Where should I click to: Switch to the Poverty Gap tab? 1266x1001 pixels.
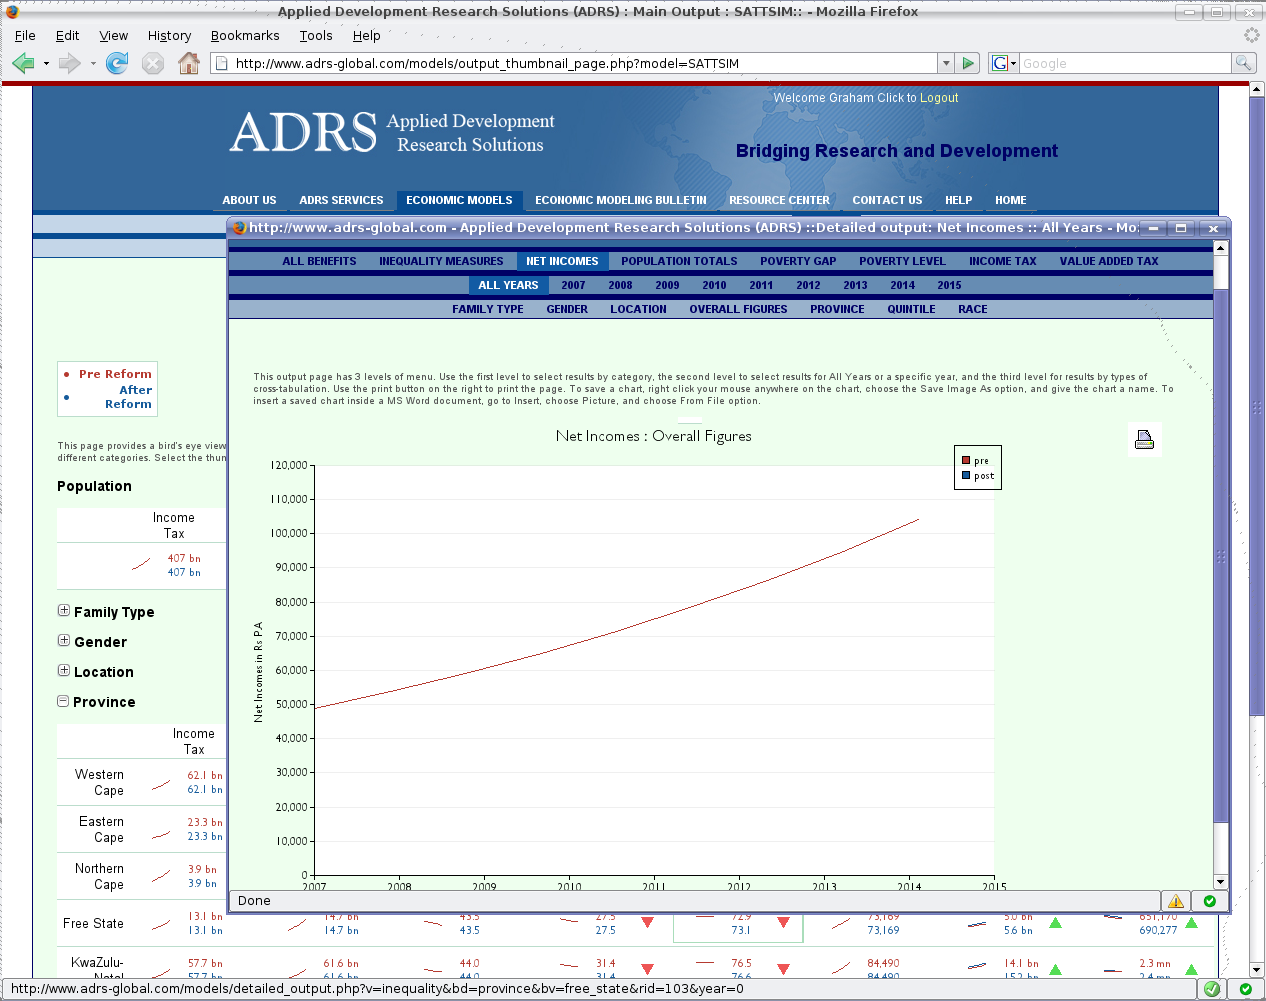point(797,261)
